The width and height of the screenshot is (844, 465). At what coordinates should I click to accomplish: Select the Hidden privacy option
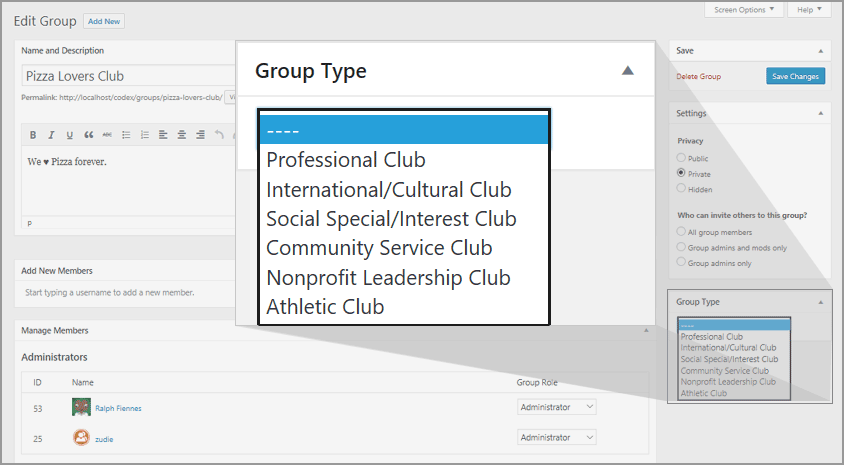[x=682, y=188]
